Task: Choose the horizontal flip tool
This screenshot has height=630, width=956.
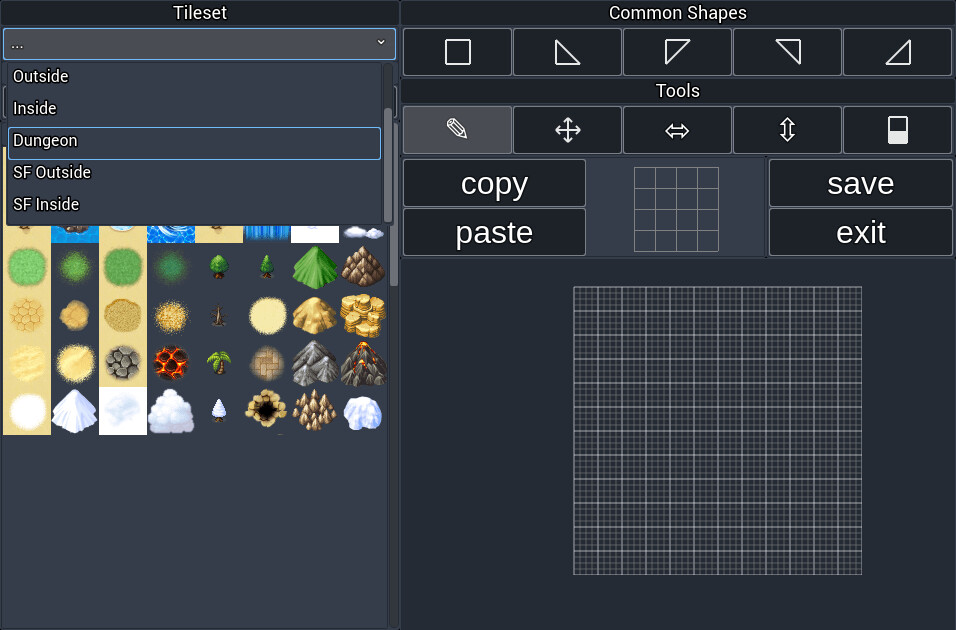Action: (x=677, y=129)
